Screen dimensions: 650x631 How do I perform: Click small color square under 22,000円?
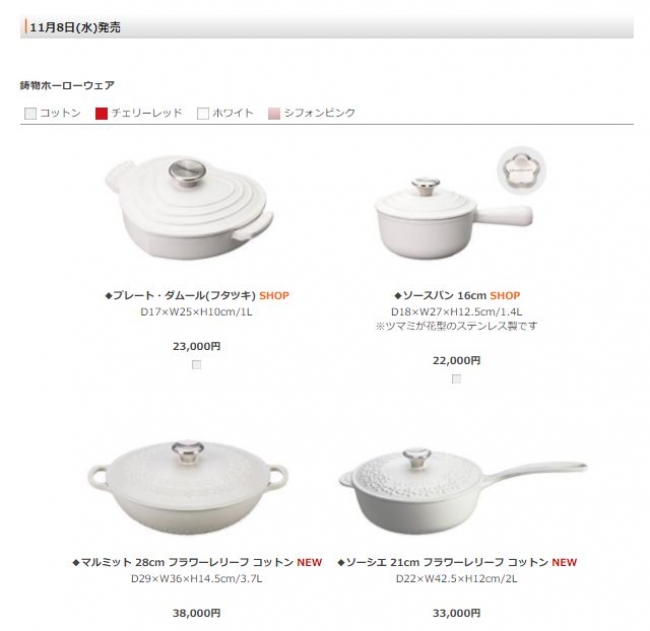tap(456, 379)
